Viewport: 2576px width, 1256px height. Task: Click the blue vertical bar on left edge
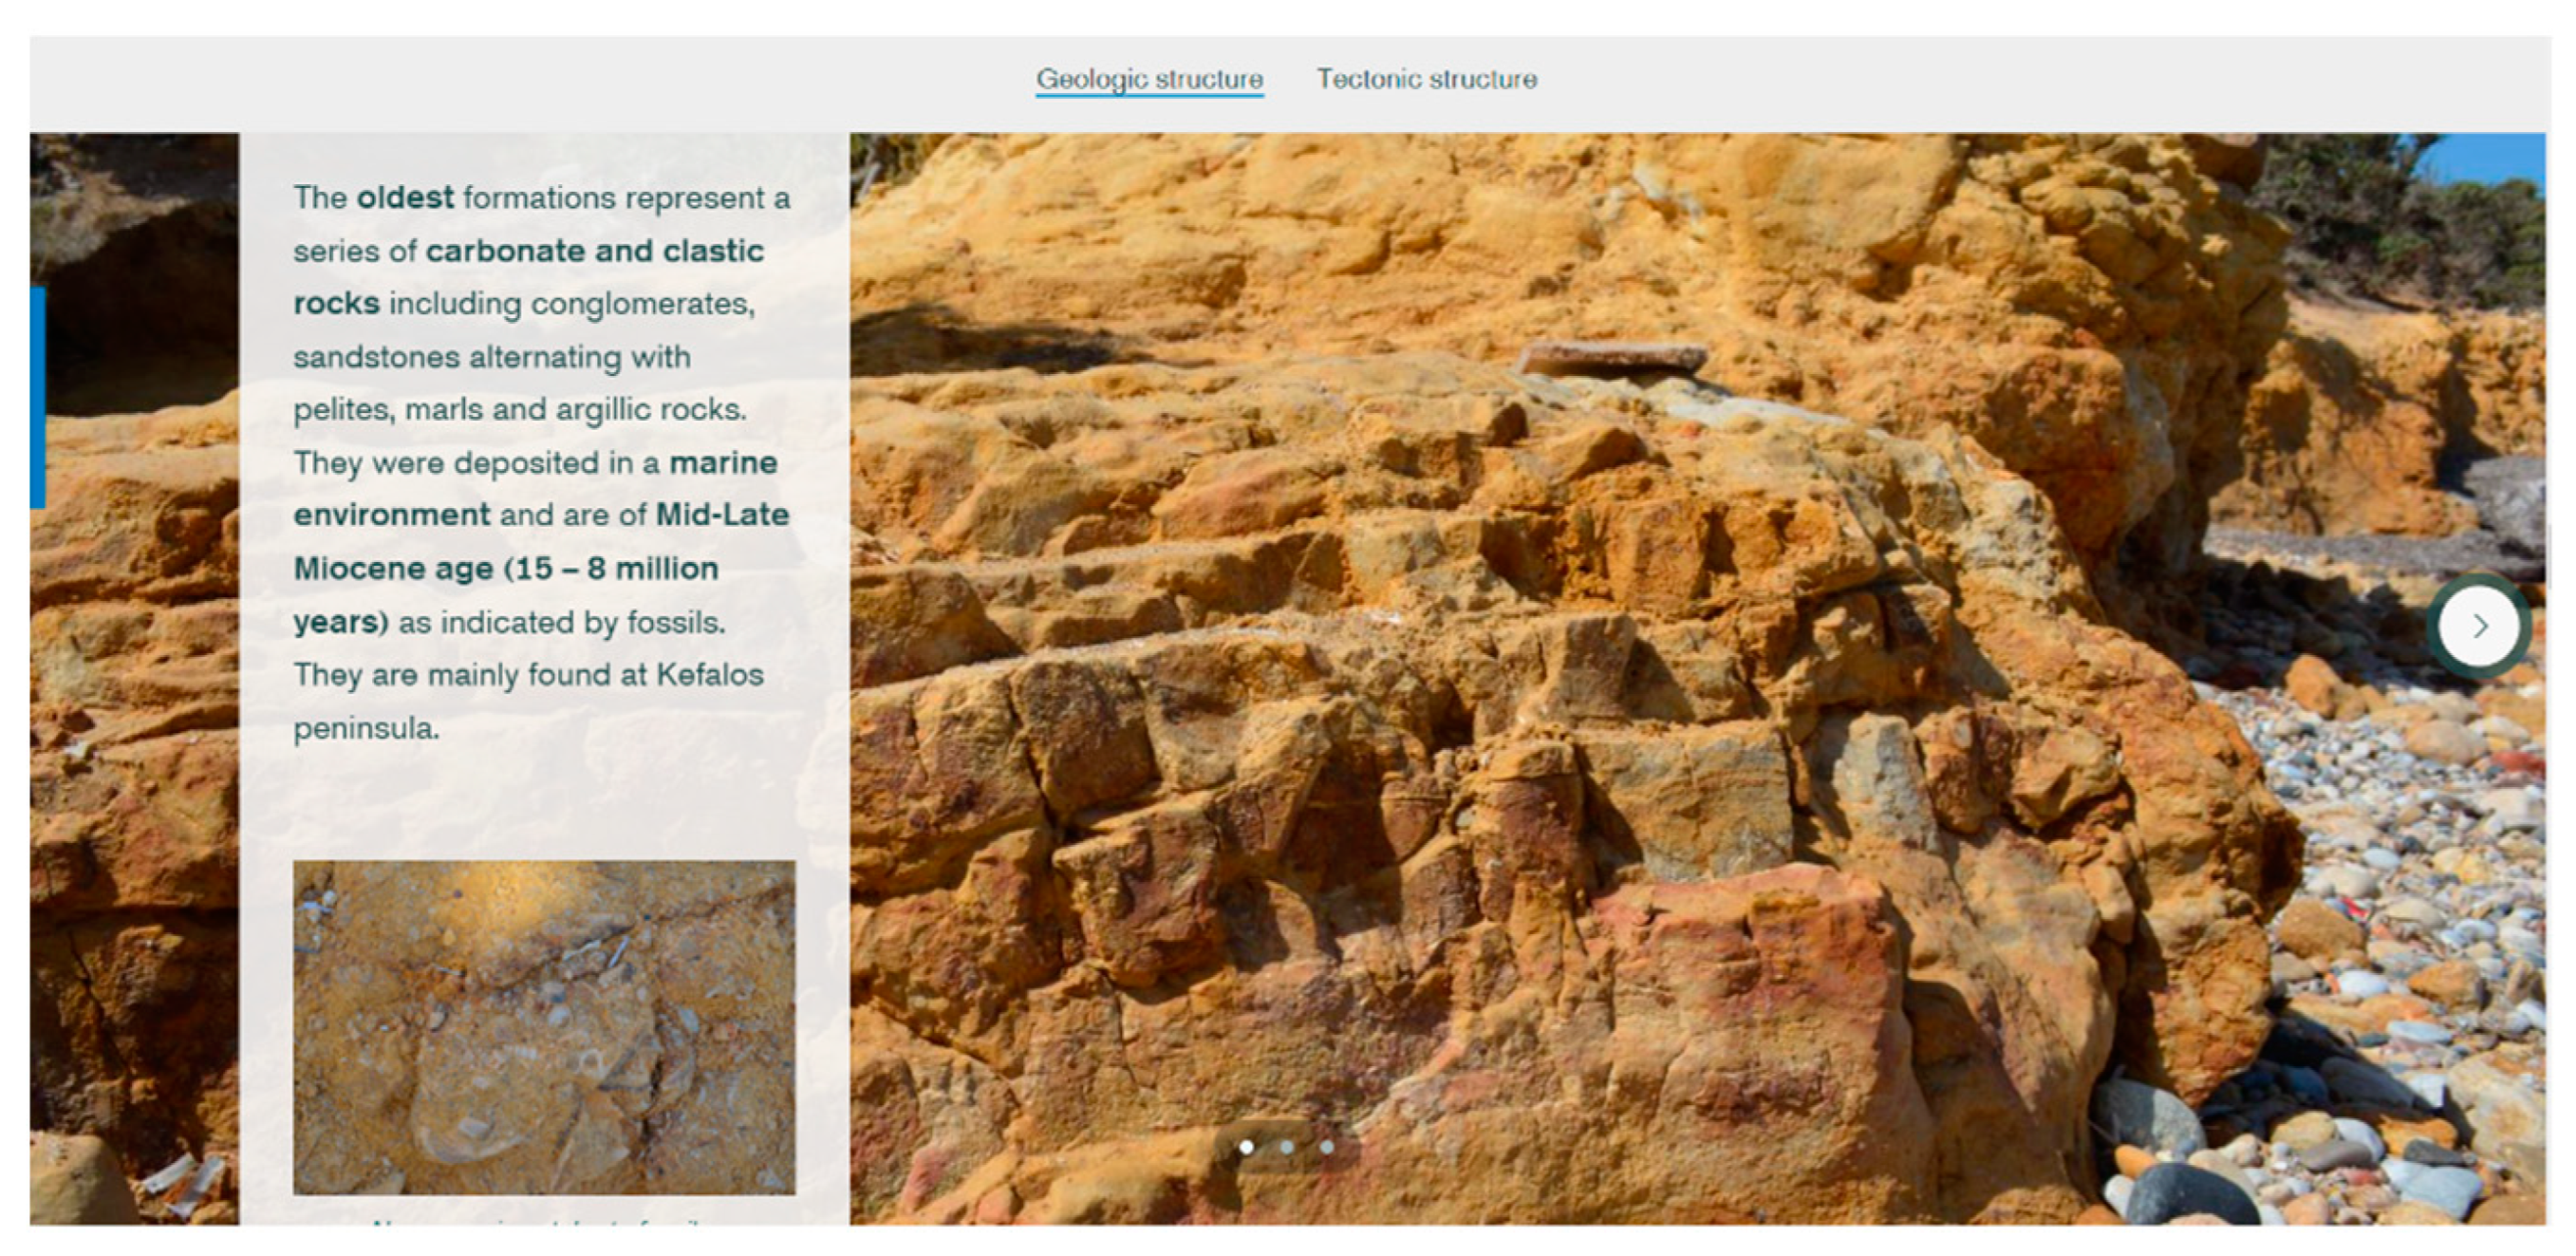coord(37,397)
